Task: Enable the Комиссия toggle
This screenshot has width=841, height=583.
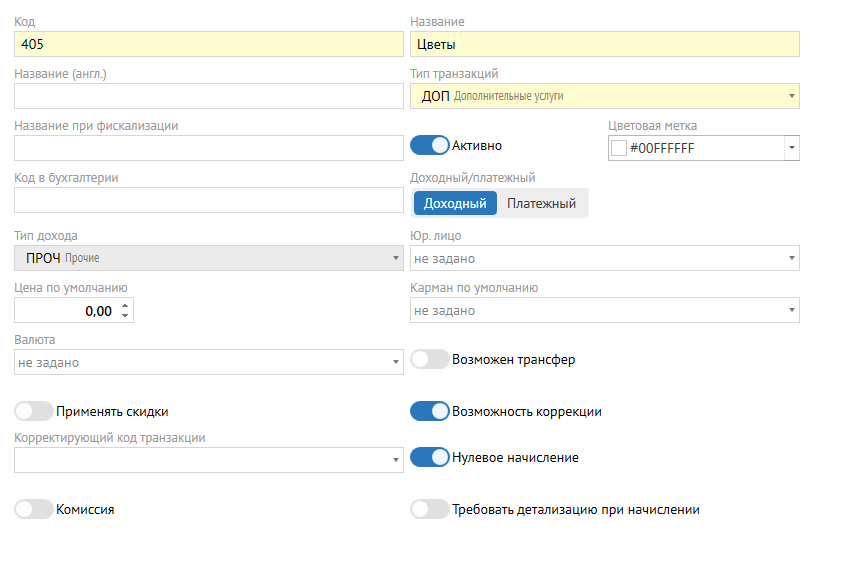Action: pyautogui.click(x=34, y=509)
